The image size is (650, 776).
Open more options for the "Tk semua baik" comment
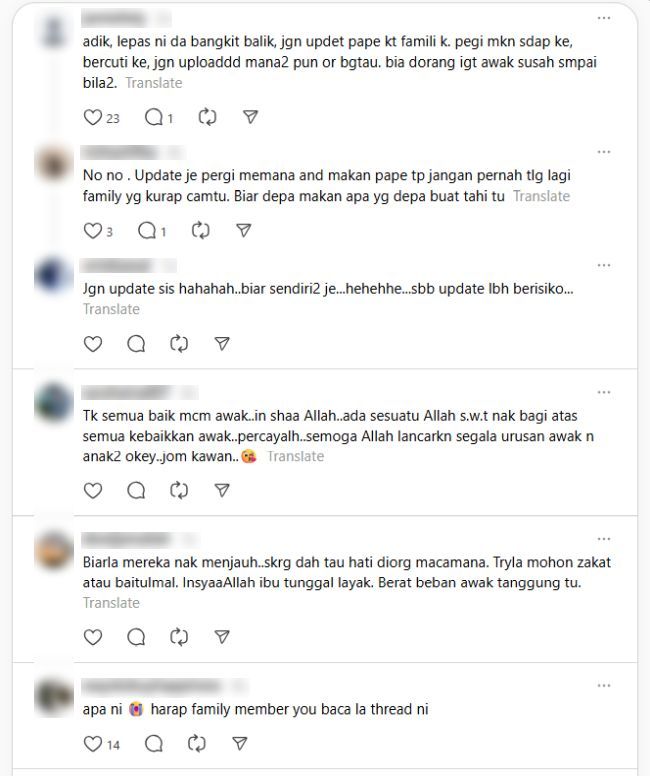coord(603,392)
